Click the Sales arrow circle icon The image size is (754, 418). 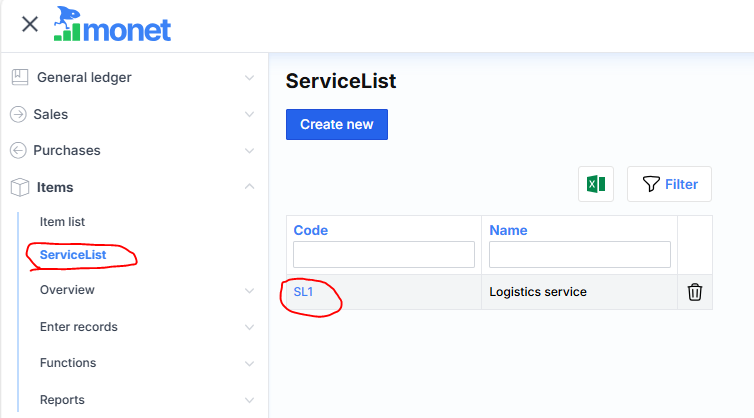pyautogui.click(x=17, y=114)
